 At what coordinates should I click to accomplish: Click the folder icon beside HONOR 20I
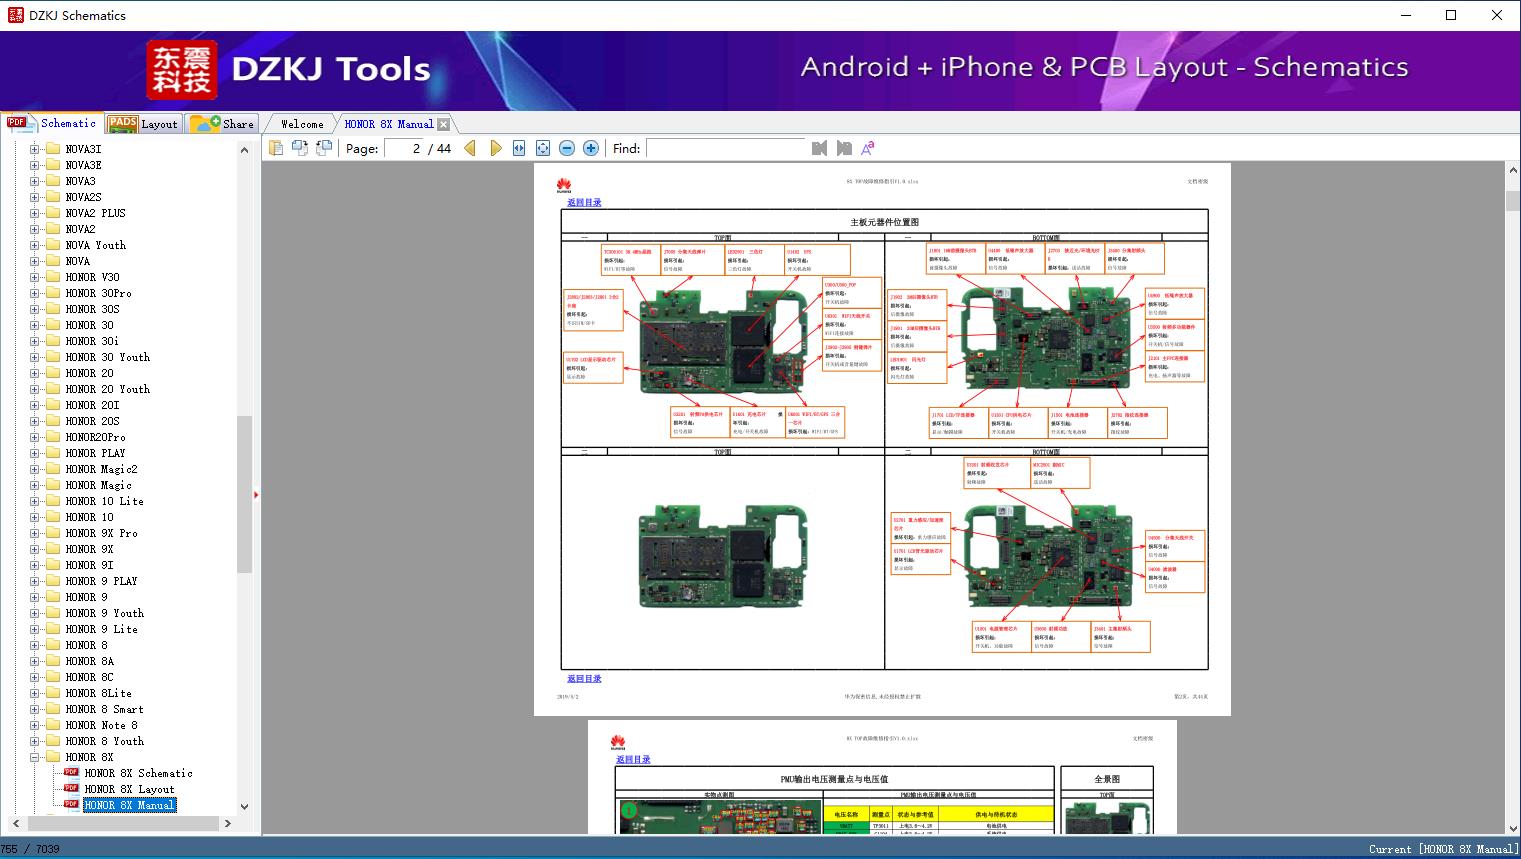(53, 405)
